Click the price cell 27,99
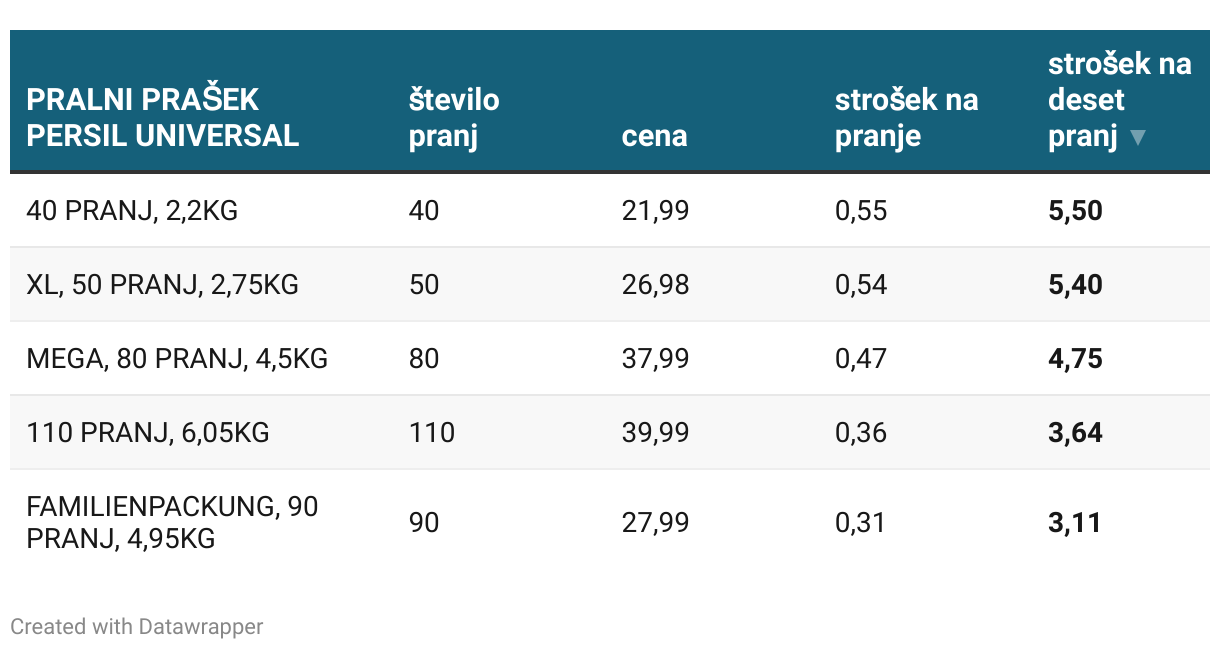The width and height of the screenshot is (1220, 650). (655, 523)
